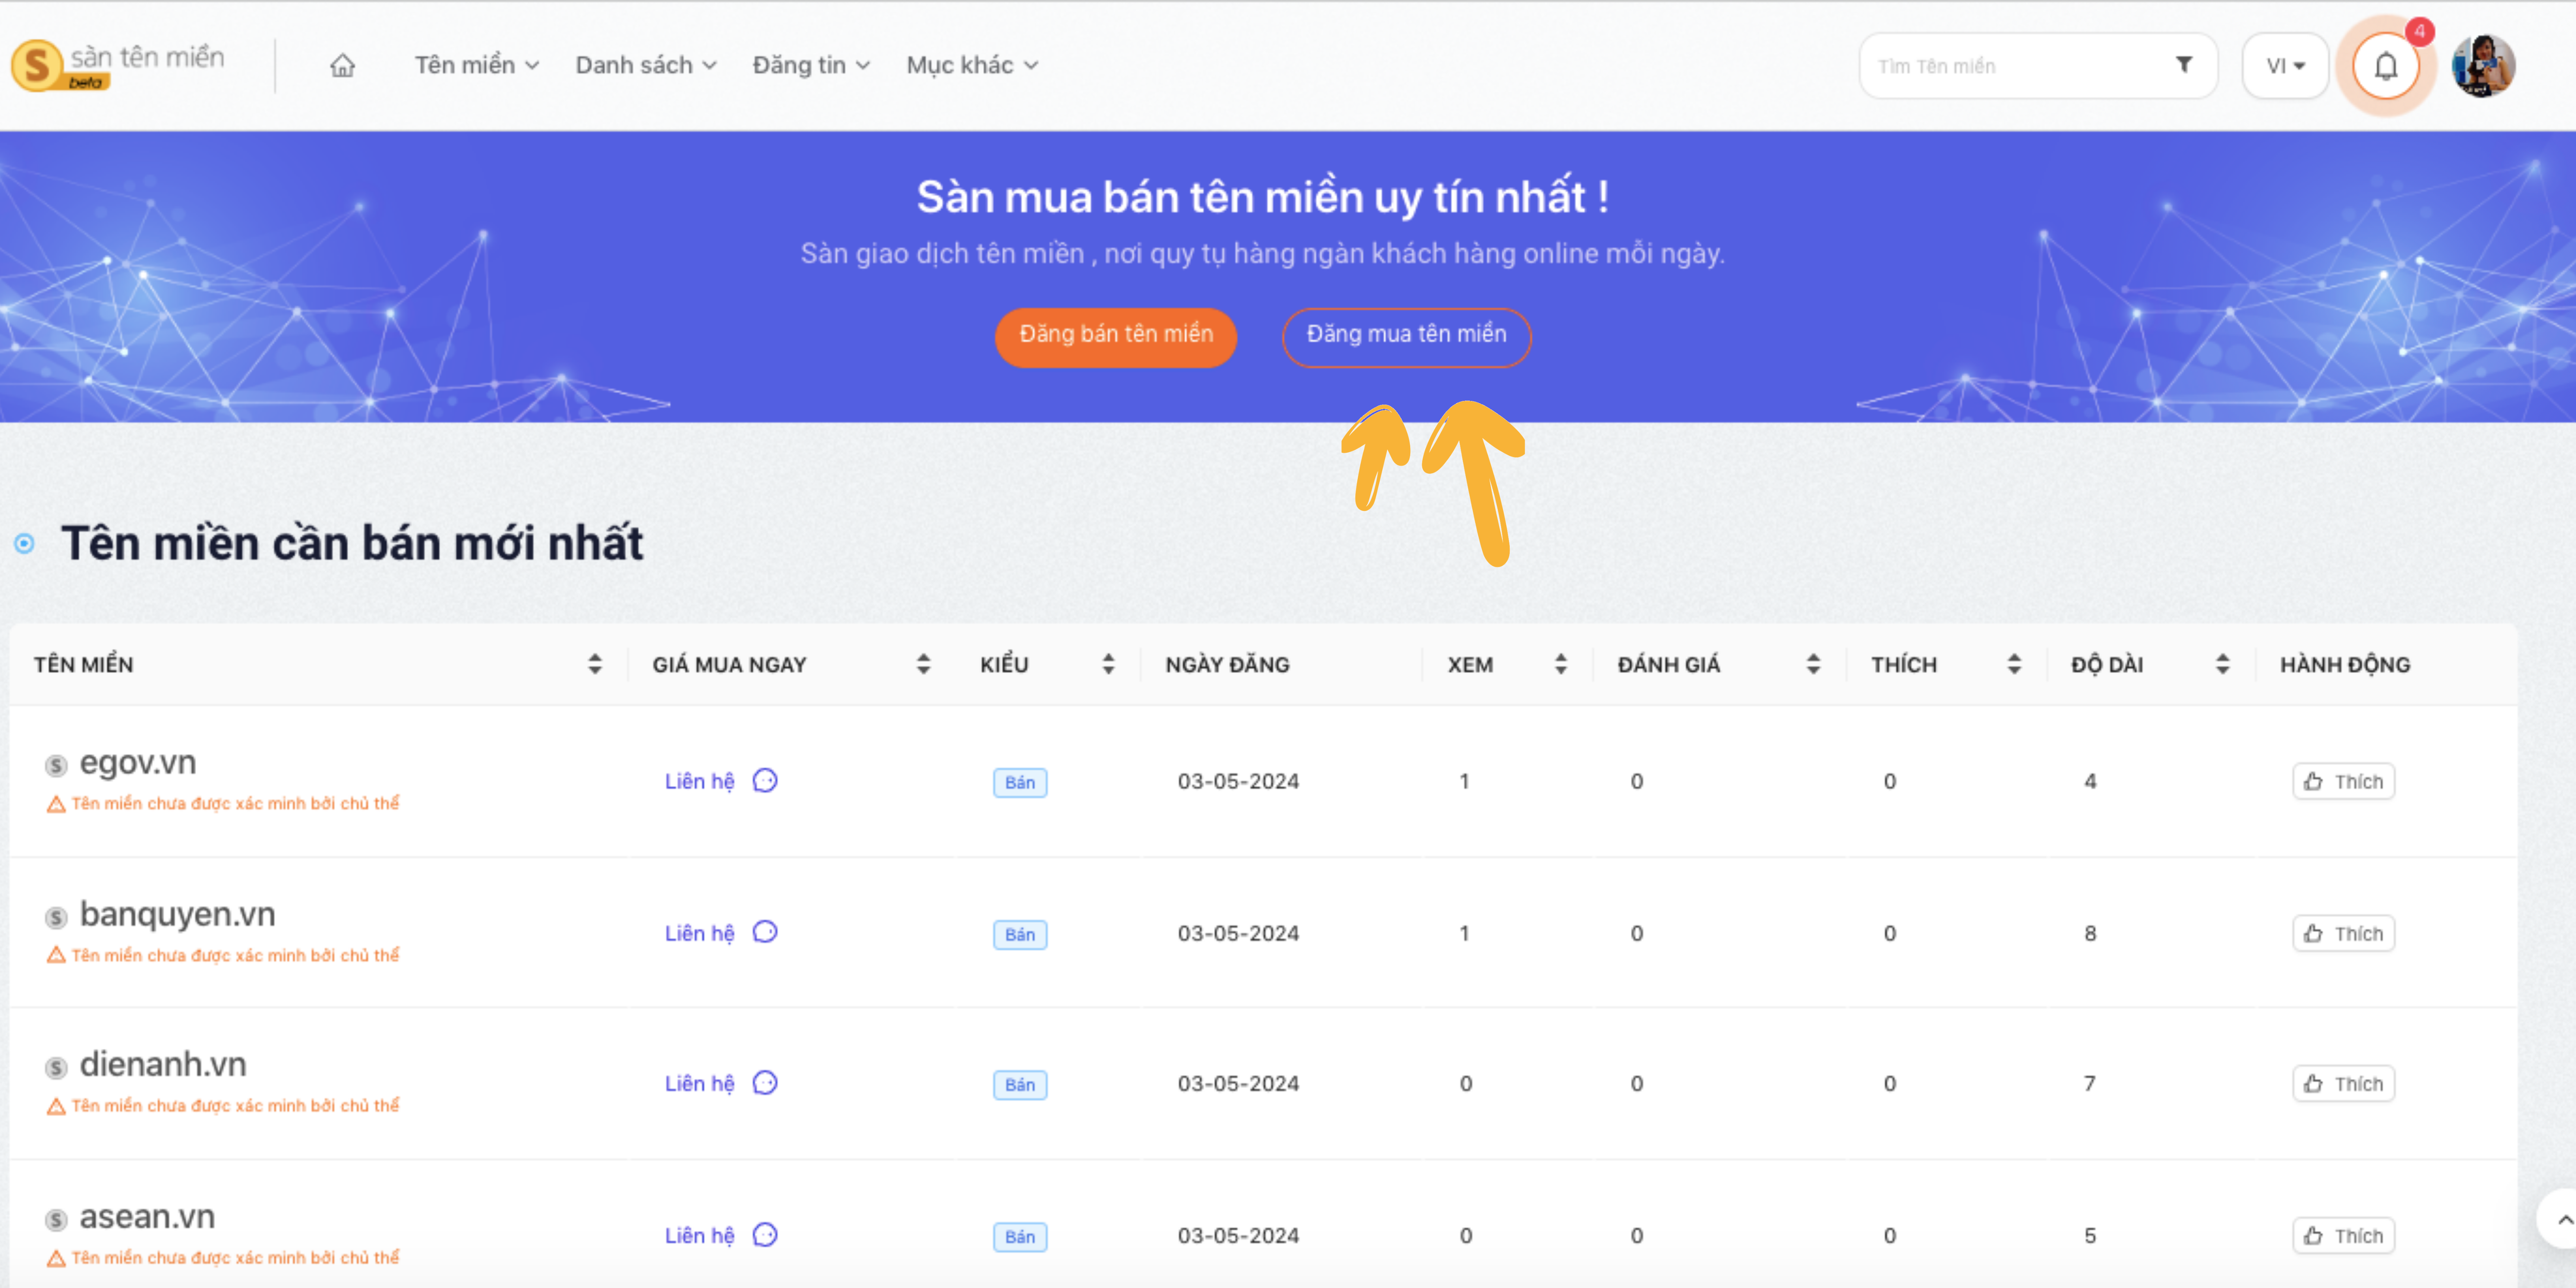
Task: Click the coin icon beside banquyen.vn
Action: (x=56, y=917)
